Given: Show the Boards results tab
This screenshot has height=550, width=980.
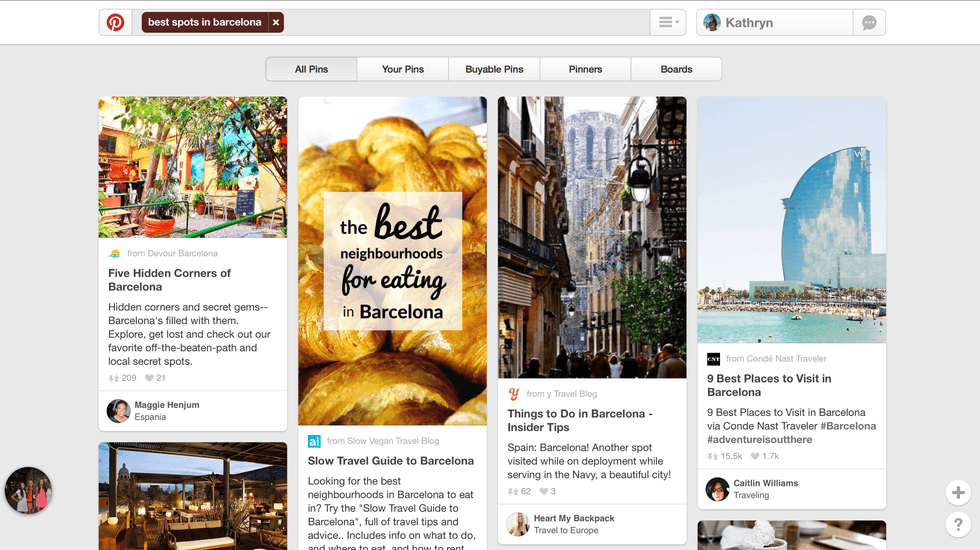Looking at the screenshot, I should (676, 69).
